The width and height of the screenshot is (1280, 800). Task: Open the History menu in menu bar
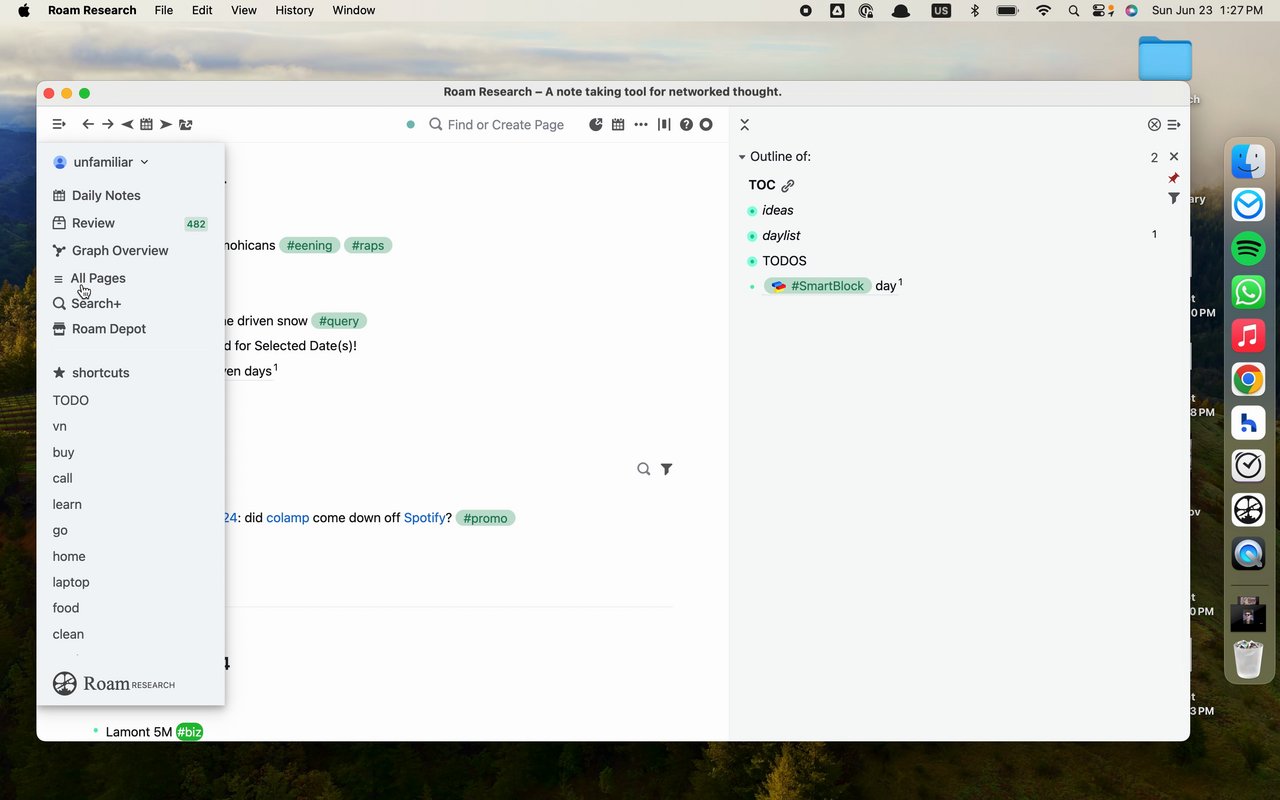coord(294,10)
